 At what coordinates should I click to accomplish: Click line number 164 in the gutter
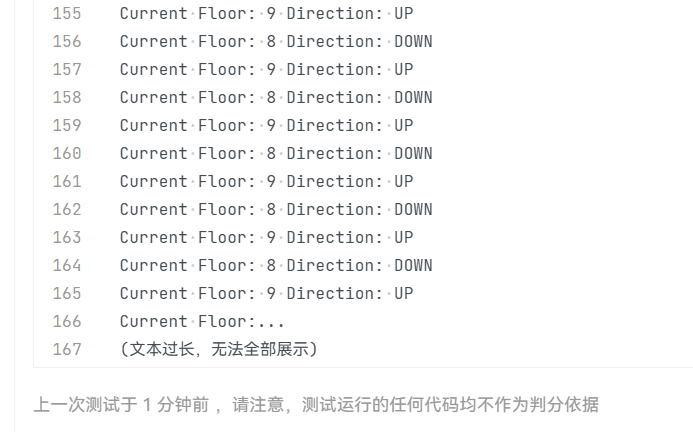tap(66, 266)
